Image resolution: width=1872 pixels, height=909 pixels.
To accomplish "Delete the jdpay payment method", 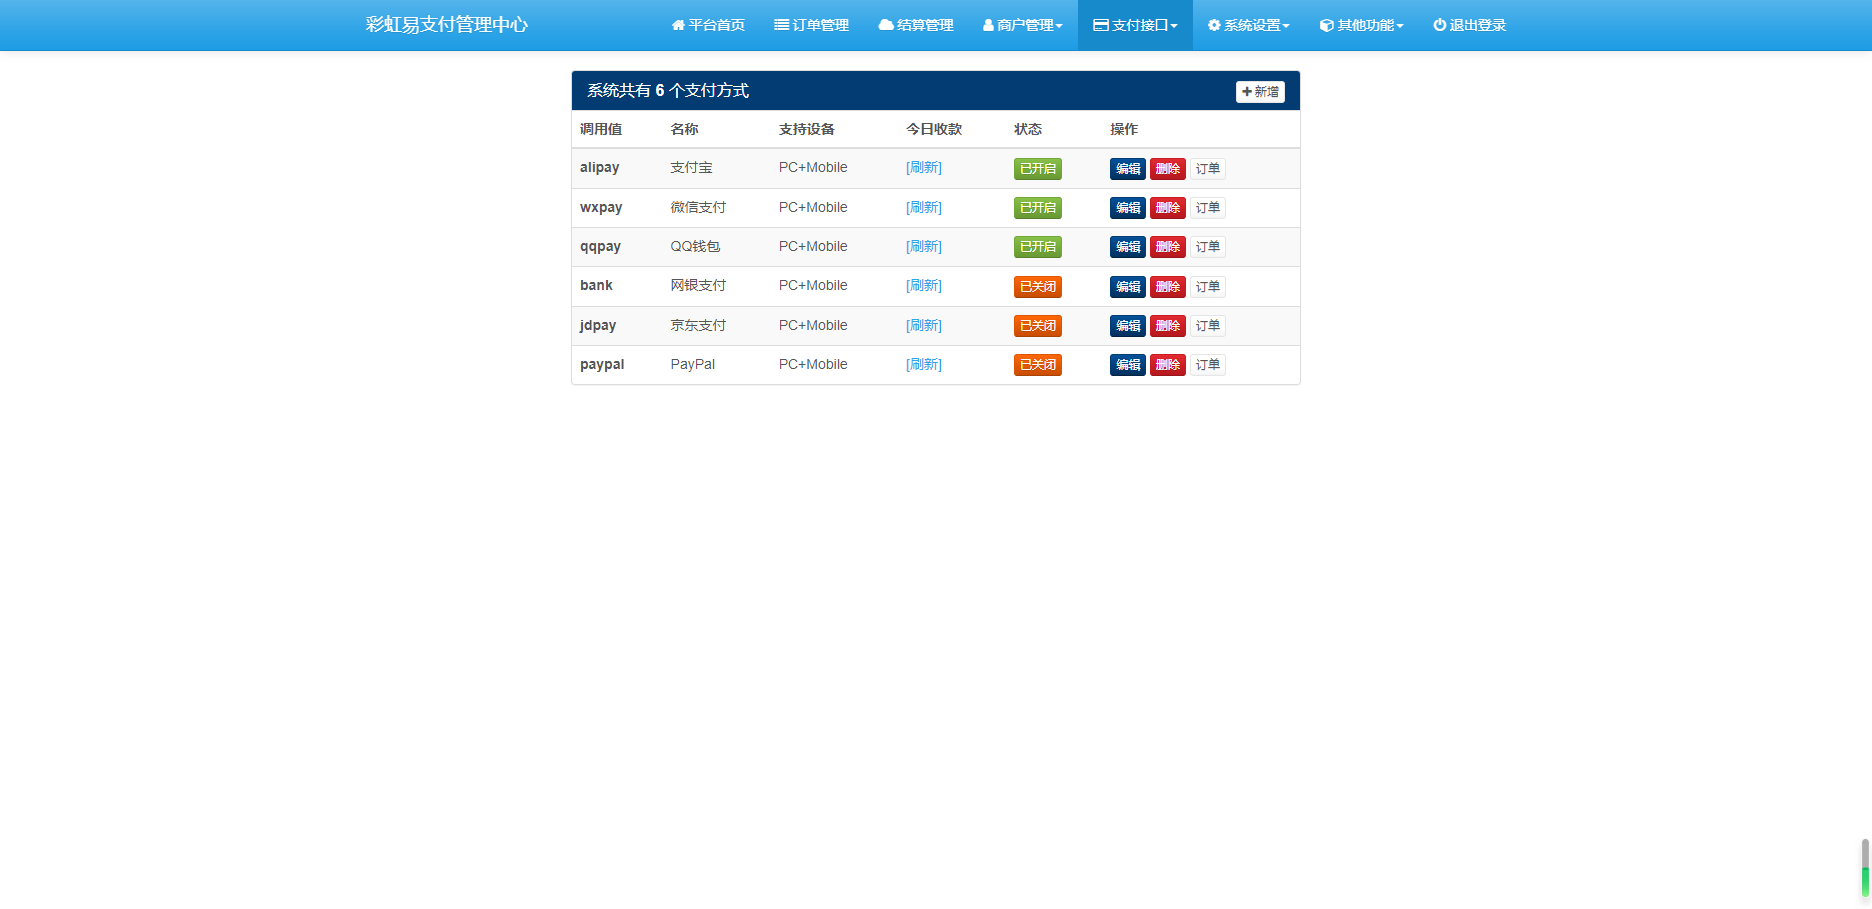I will (1167, 326).
